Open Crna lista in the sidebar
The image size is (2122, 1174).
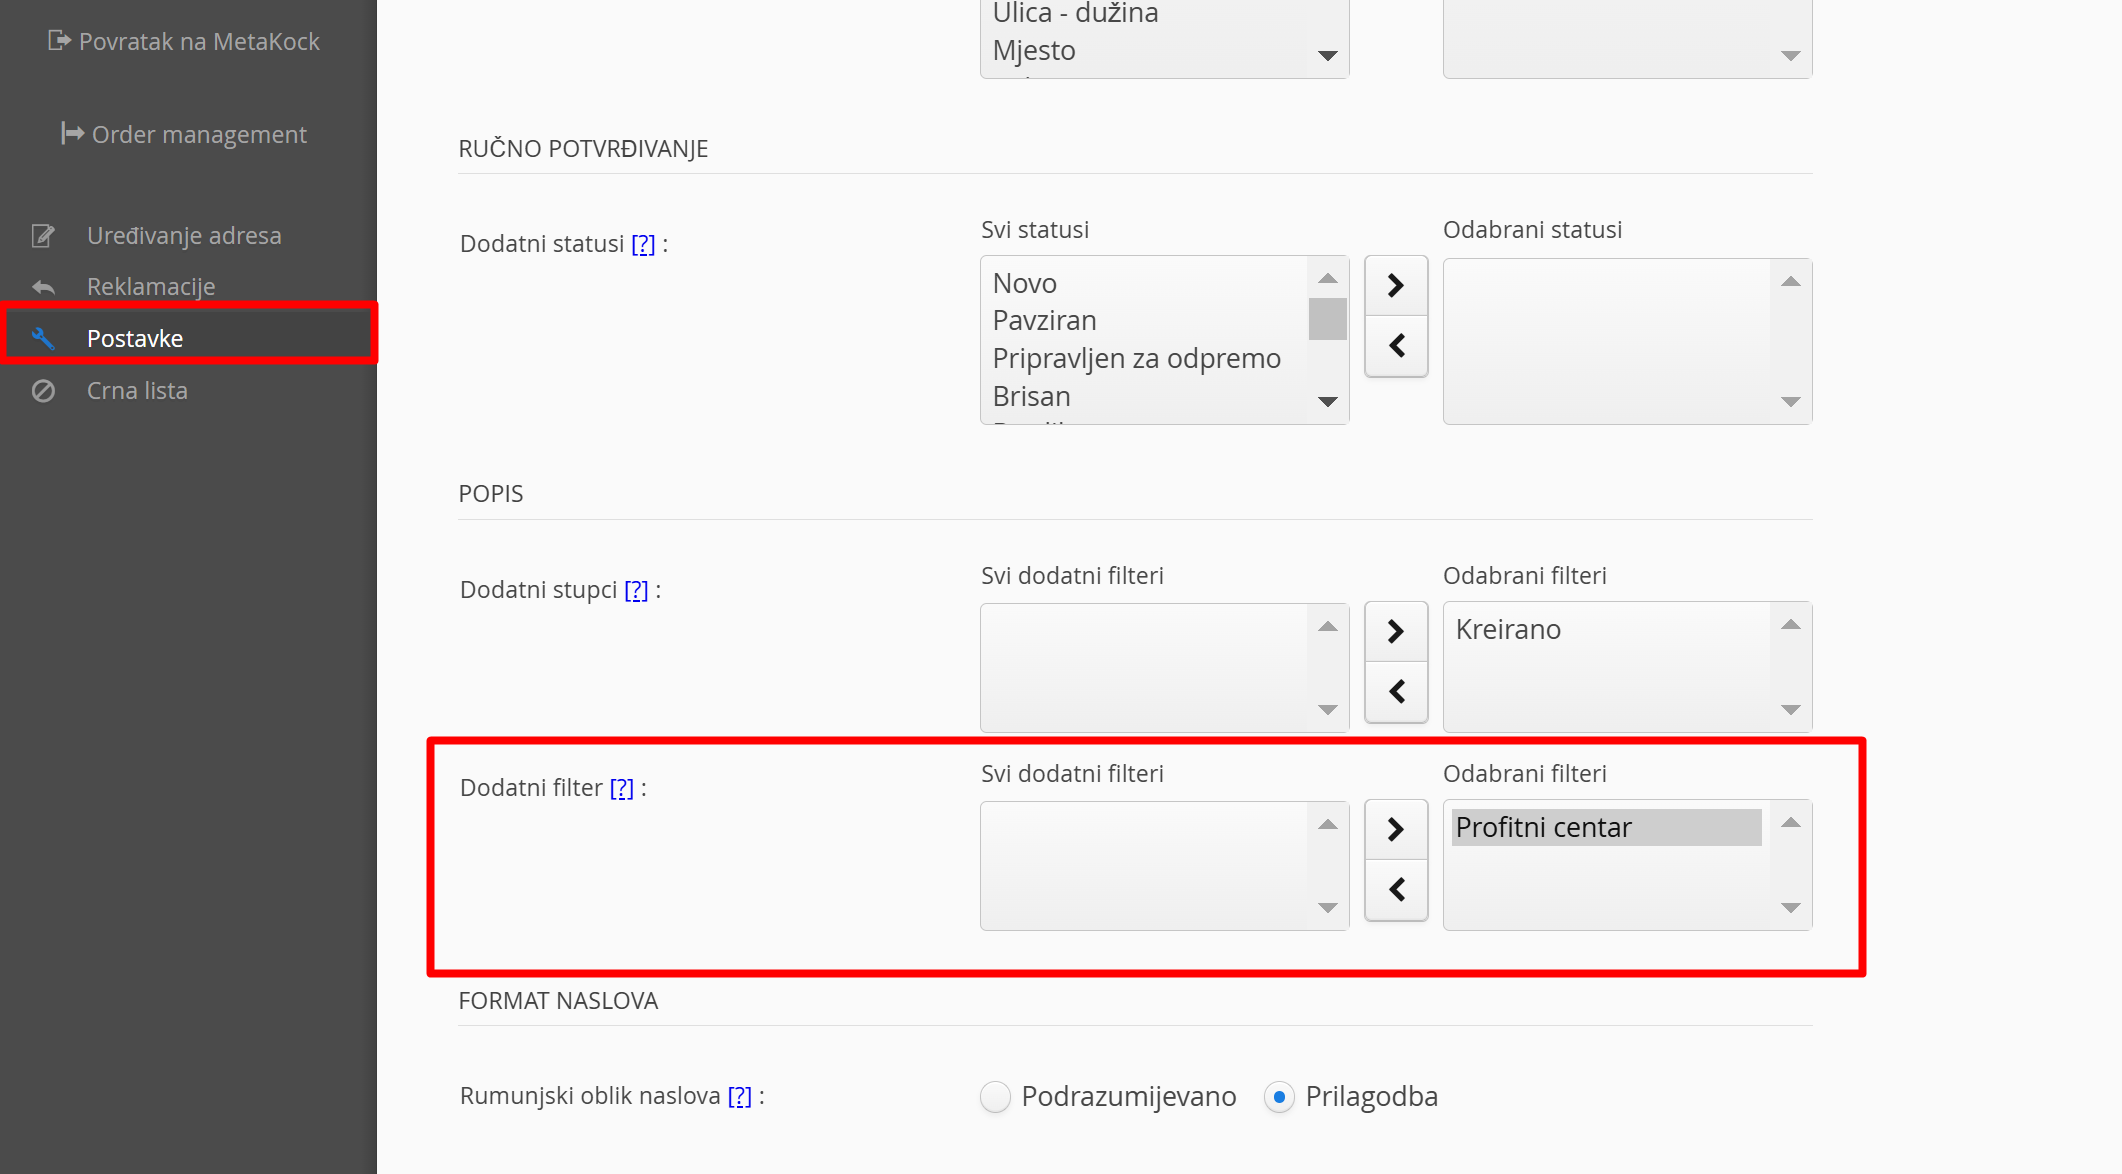137,391
